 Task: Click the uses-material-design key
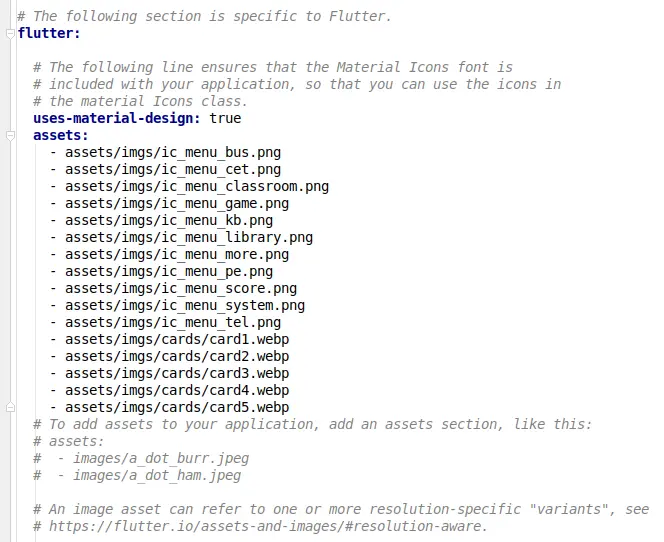116,118
